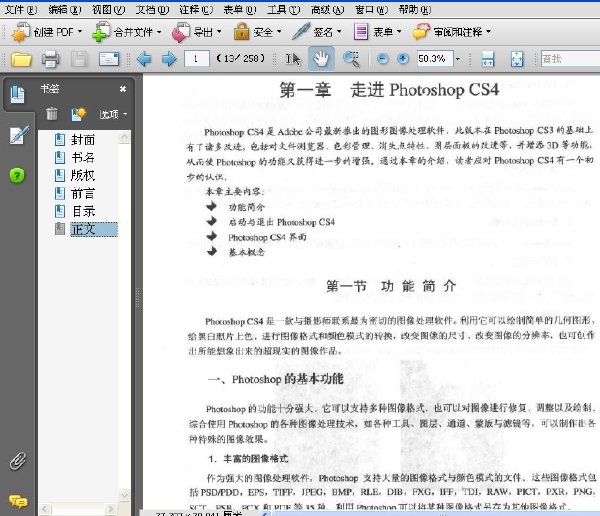The height and width of the screenshot is (516, 600).
Task: Choose the text select tool
Action: 293,59
